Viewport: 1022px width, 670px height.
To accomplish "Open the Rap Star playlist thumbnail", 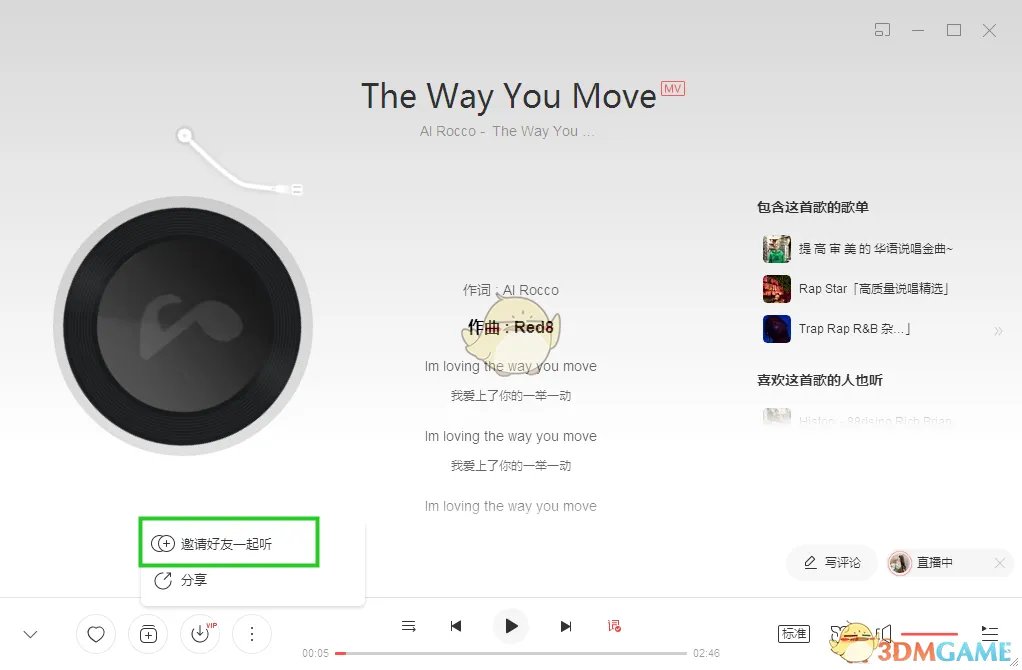I will (x=777, y=289).
